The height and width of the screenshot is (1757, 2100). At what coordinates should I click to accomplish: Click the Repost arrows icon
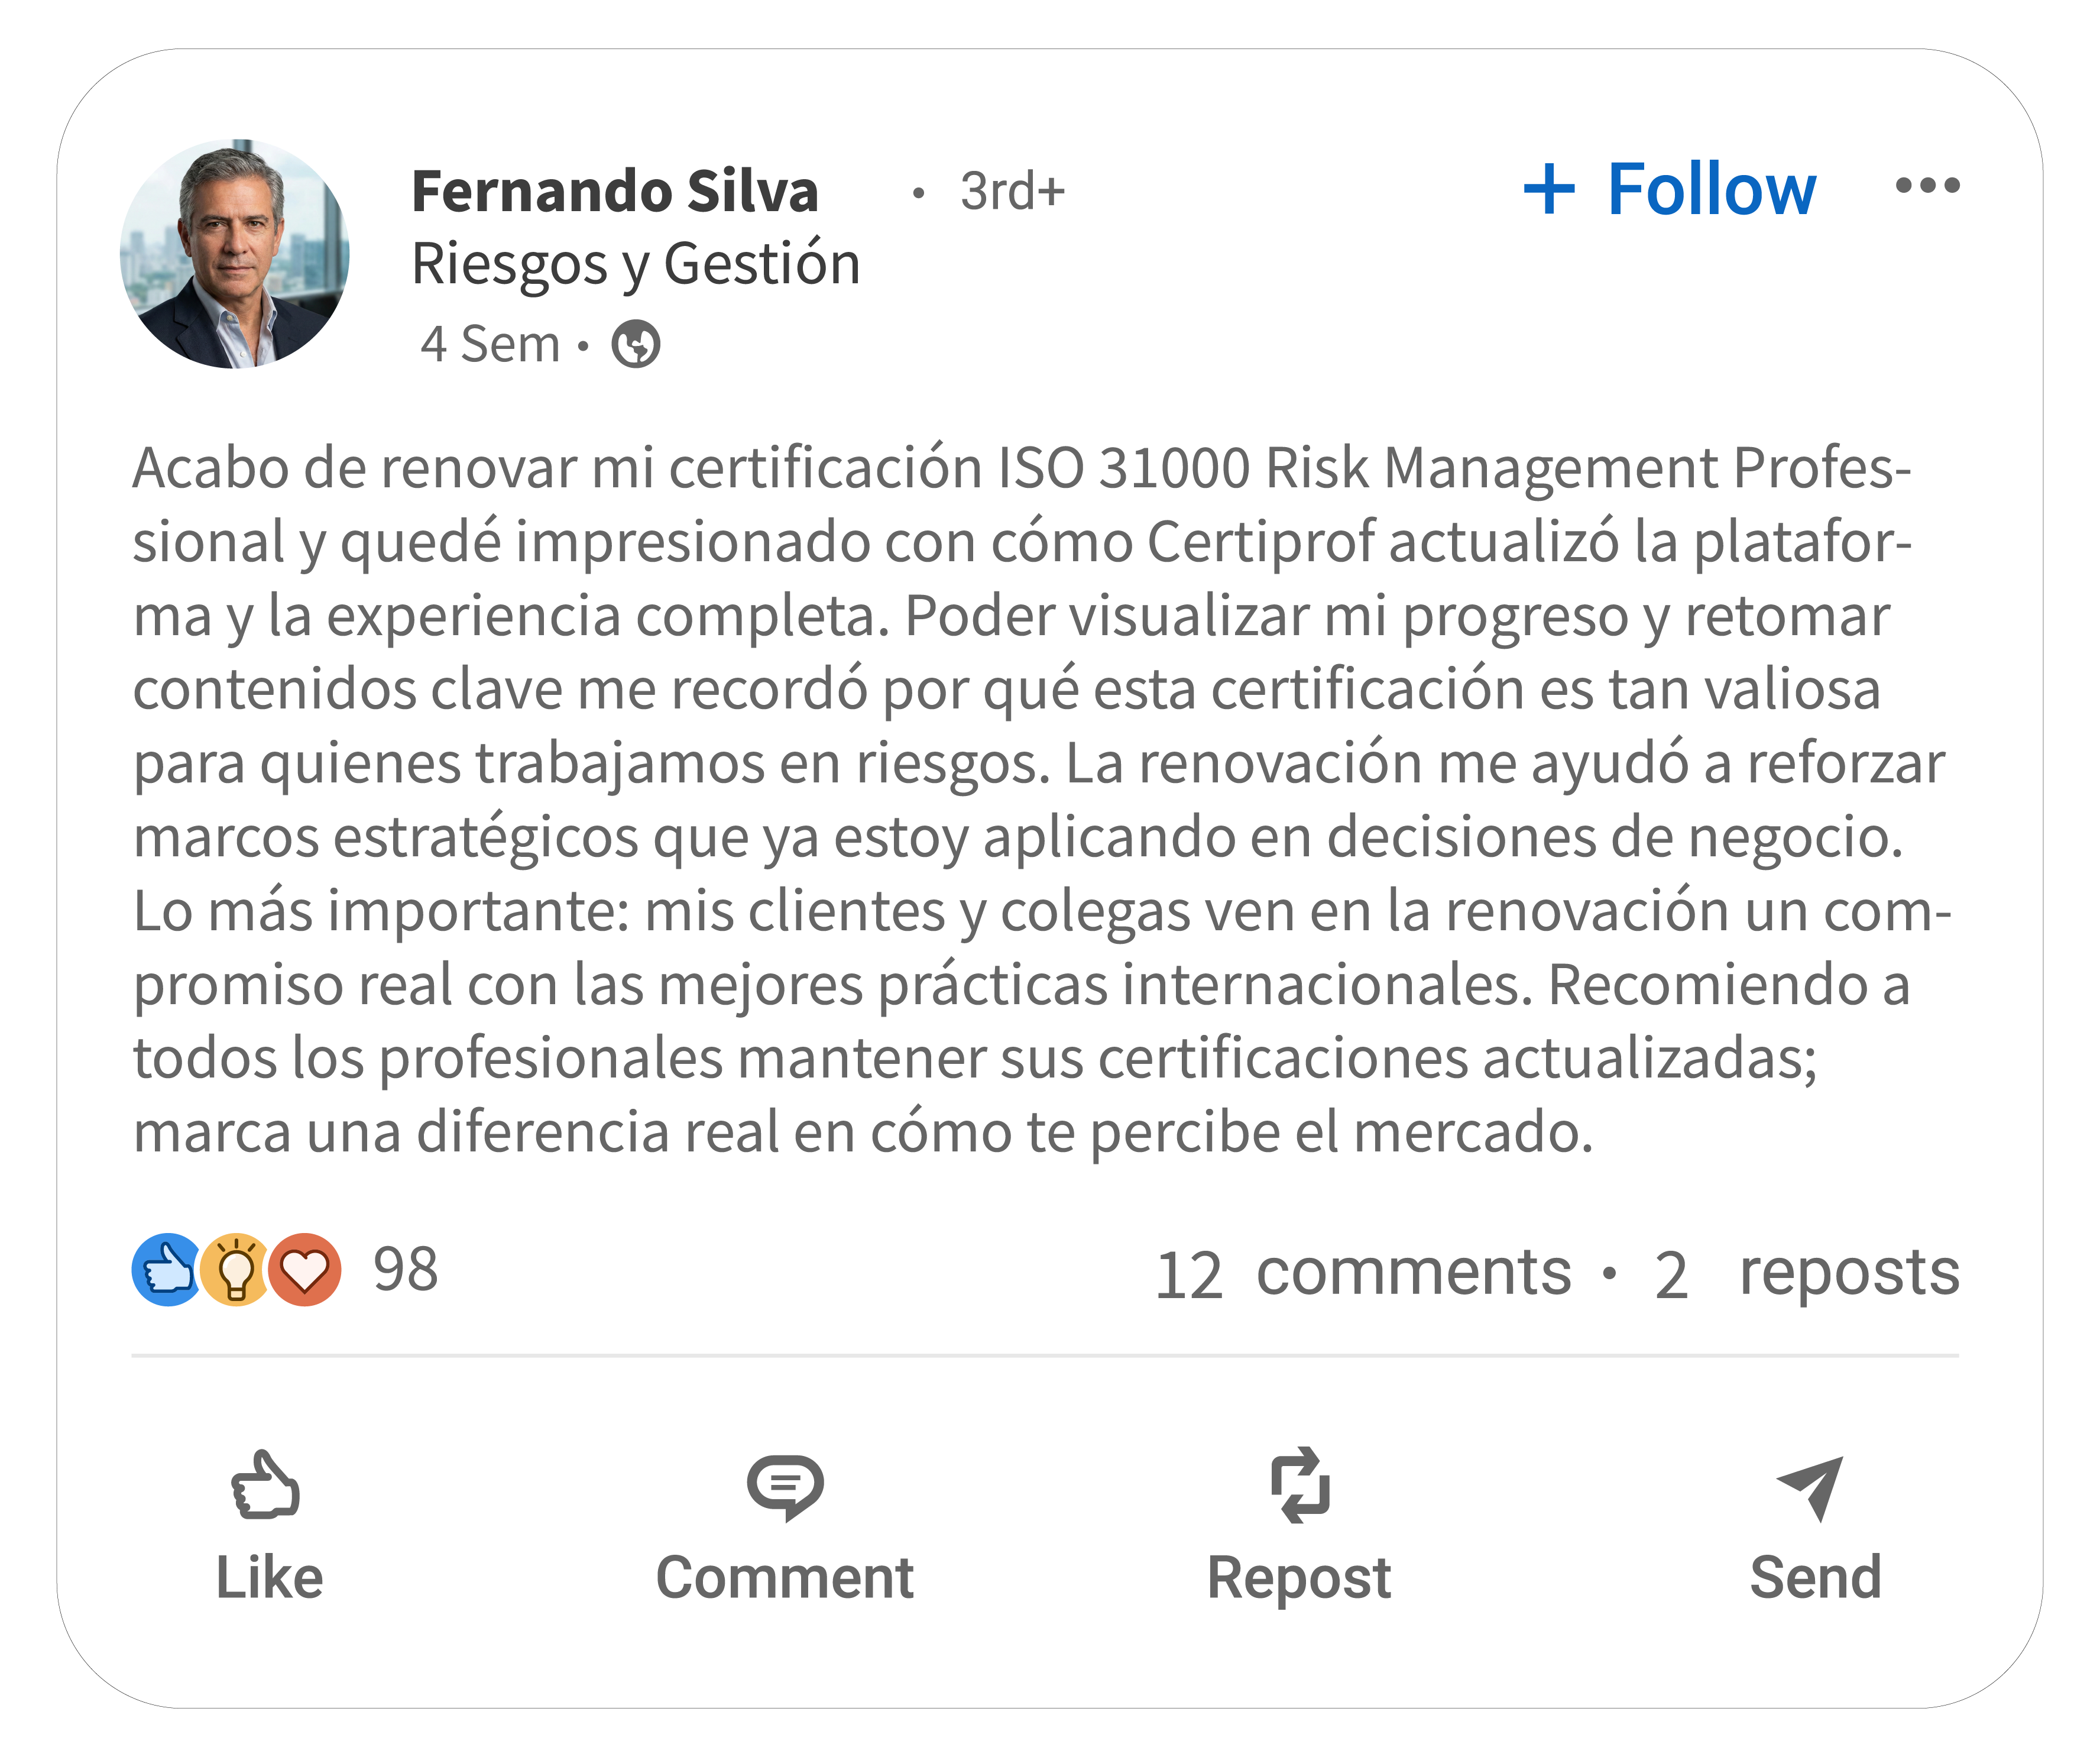[x=1300, y=1486]
